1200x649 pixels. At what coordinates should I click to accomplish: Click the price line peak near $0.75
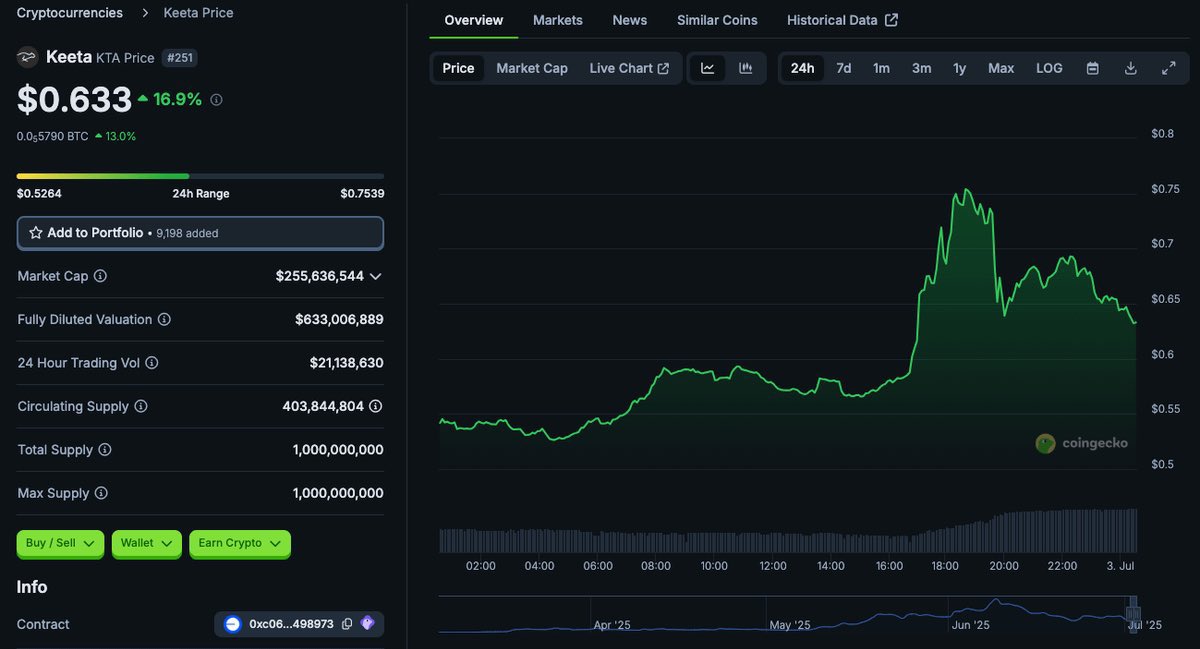[965, 190]
